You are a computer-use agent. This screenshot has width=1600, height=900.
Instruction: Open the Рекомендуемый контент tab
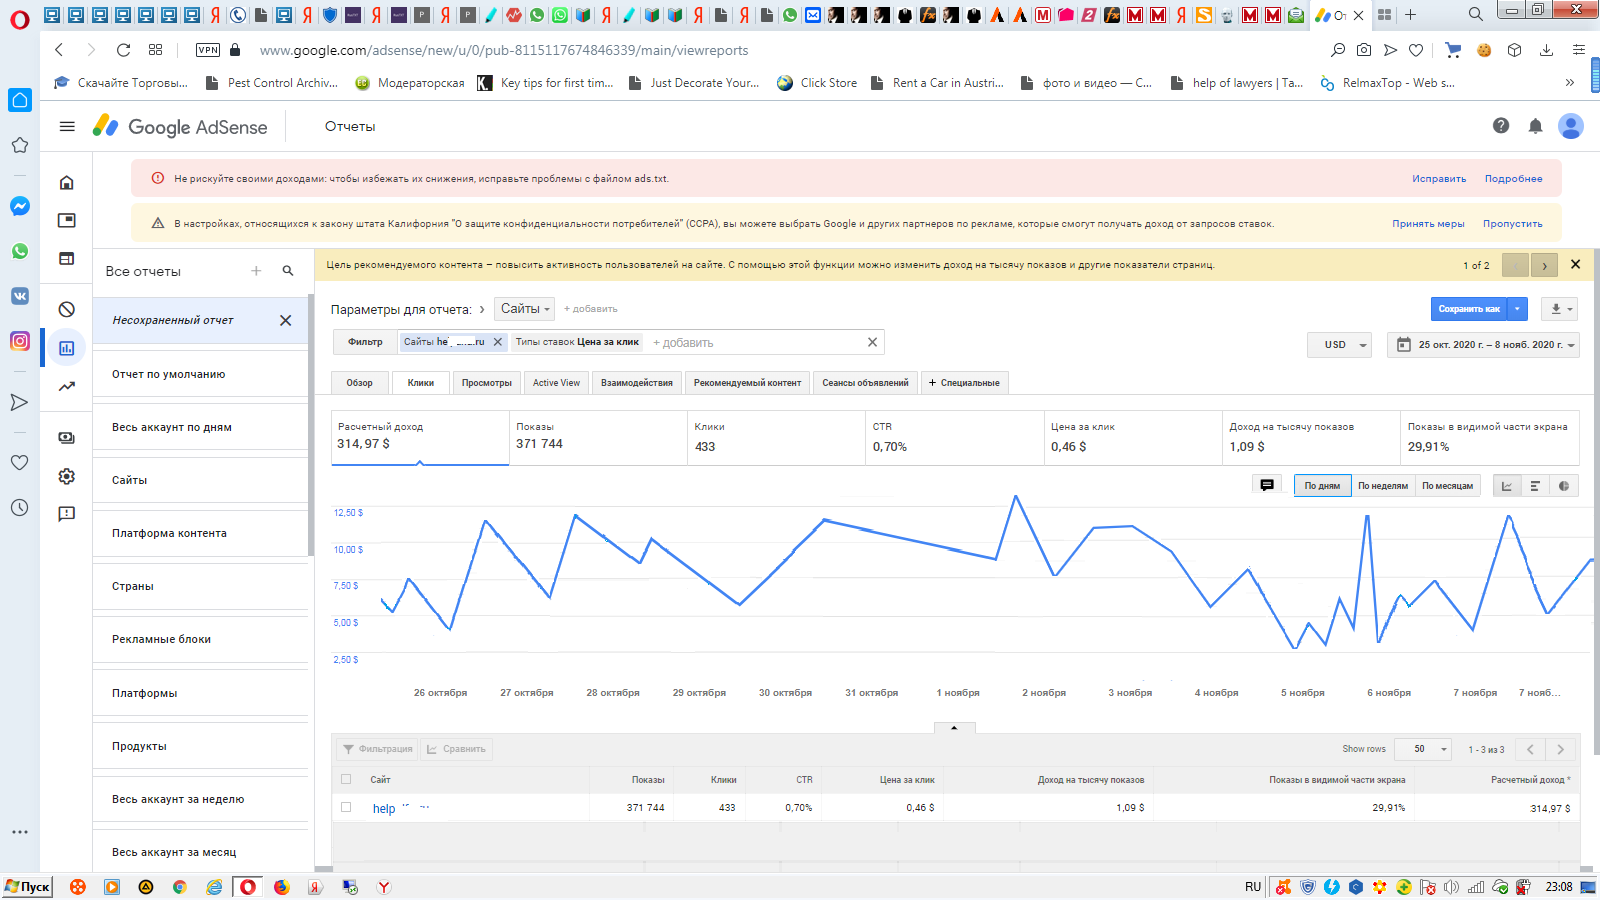click(747, 383)
